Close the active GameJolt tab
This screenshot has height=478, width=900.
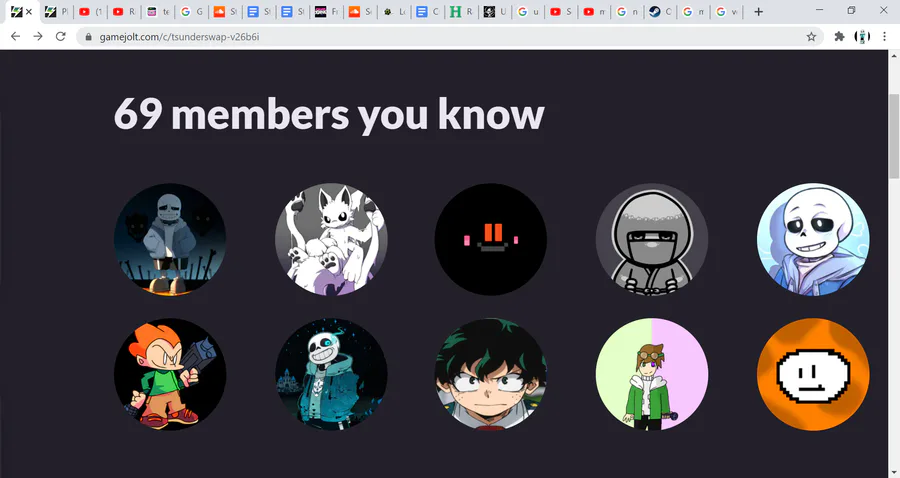[29, 11]
